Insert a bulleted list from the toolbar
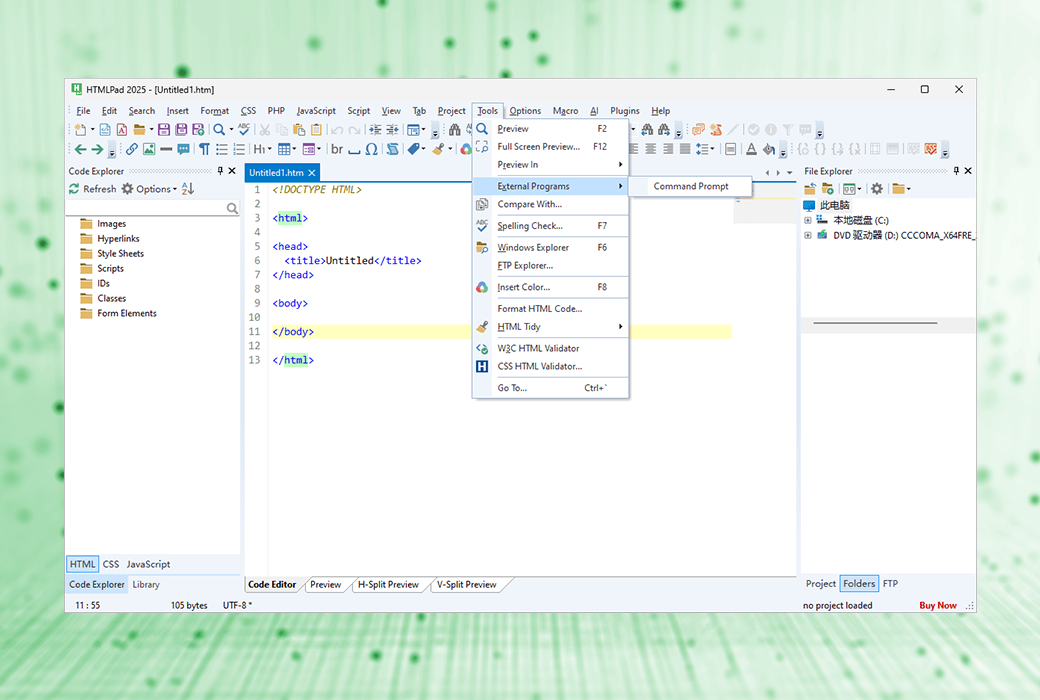This screenshot has width=1040, height=700. click(222, 149)
